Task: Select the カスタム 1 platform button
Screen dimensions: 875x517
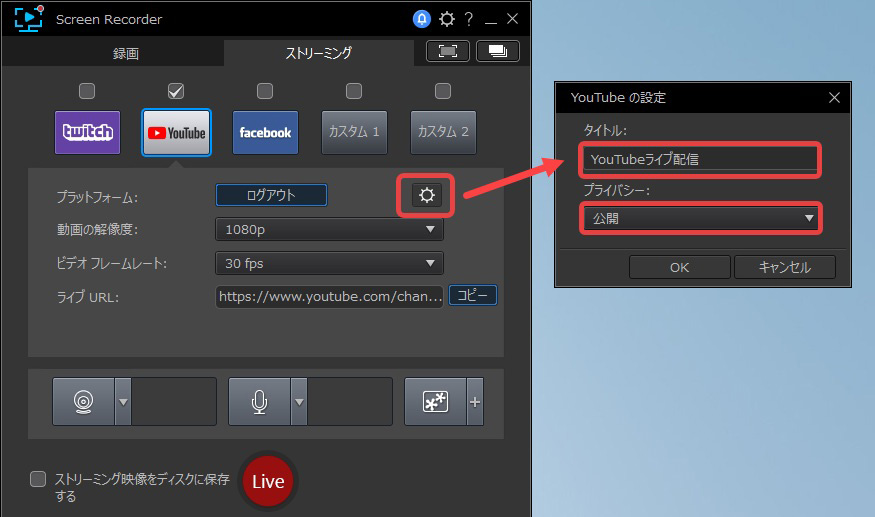Action: (354, 132)
